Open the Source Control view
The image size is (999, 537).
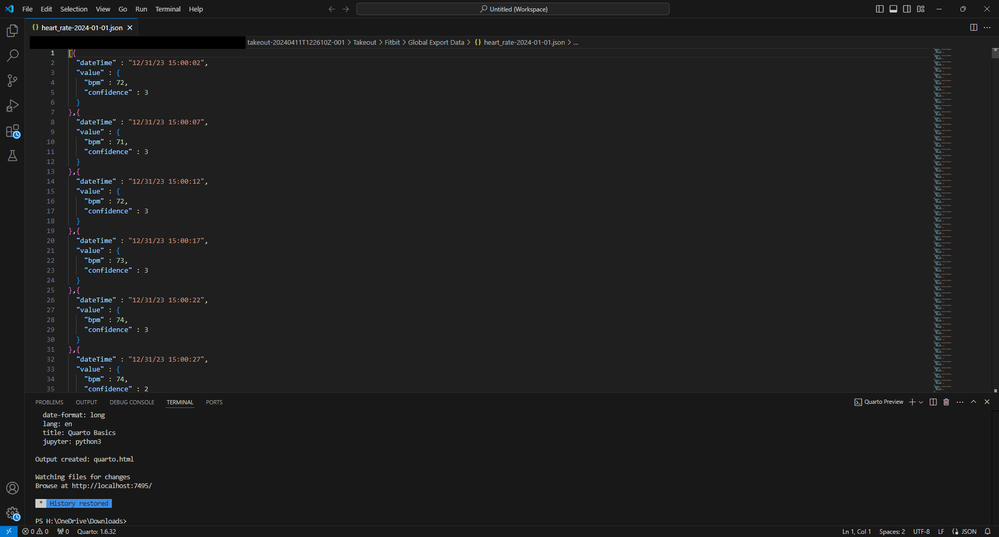click(13, 81)
